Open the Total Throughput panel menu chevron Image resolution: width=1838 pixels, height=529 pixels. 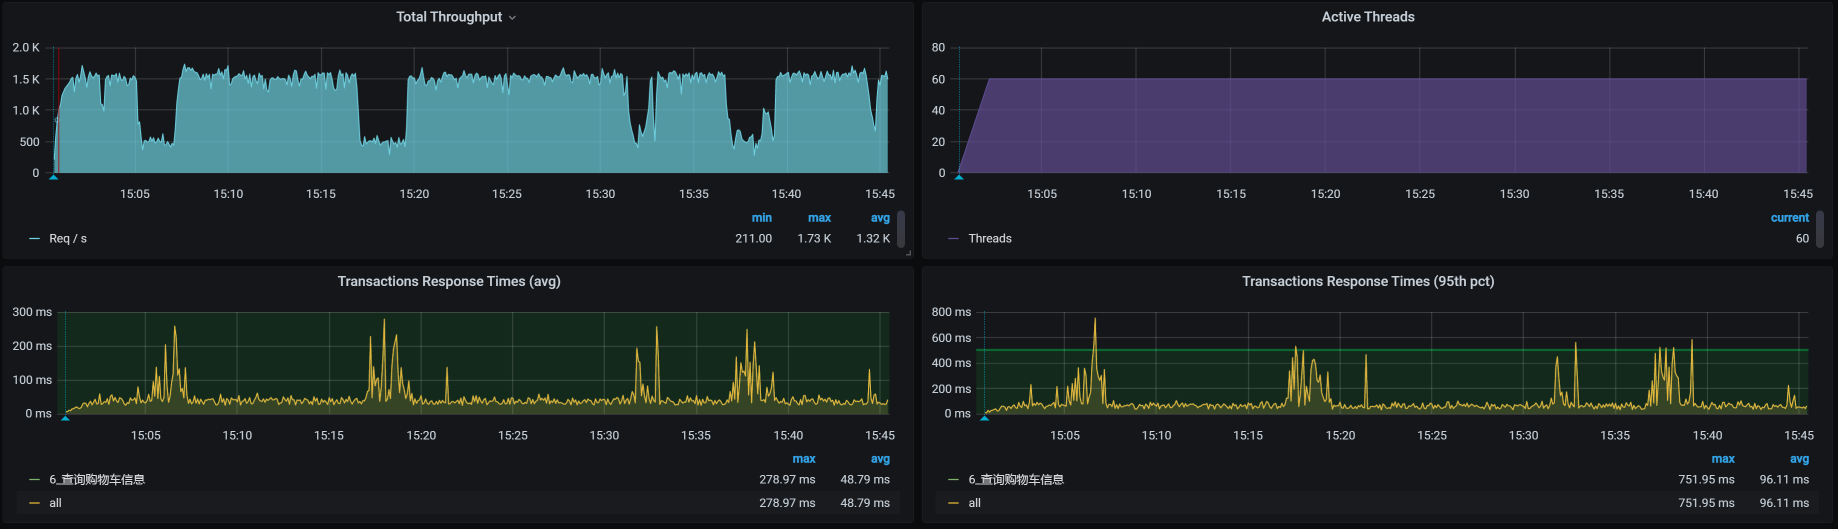coord(513,18)
